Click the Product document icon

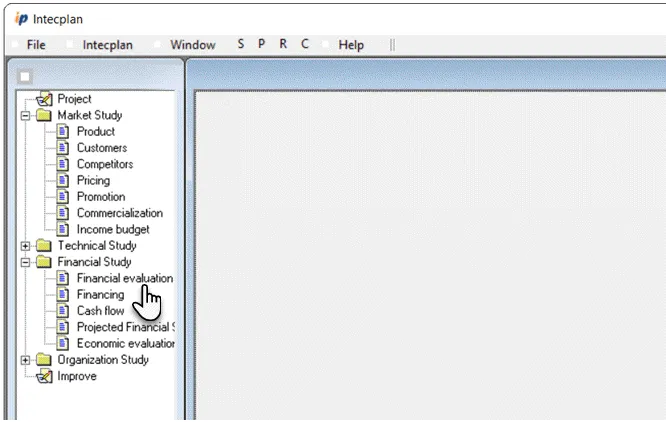tap(63, 132)
